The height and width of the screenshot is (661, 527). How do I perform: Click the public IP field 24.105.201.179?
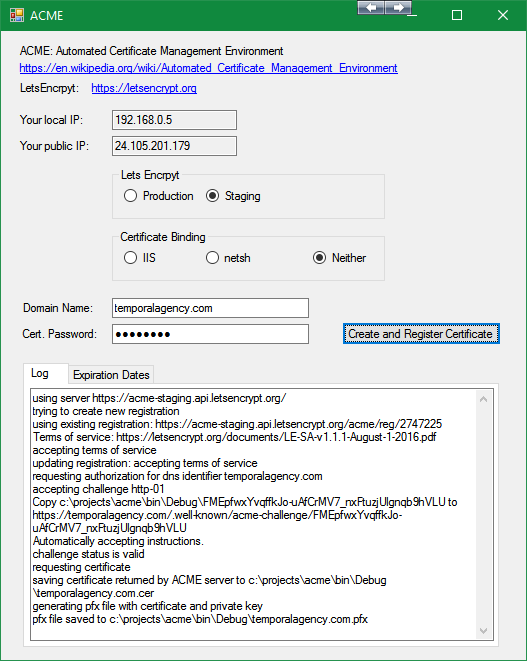click(x=174, y=146)
